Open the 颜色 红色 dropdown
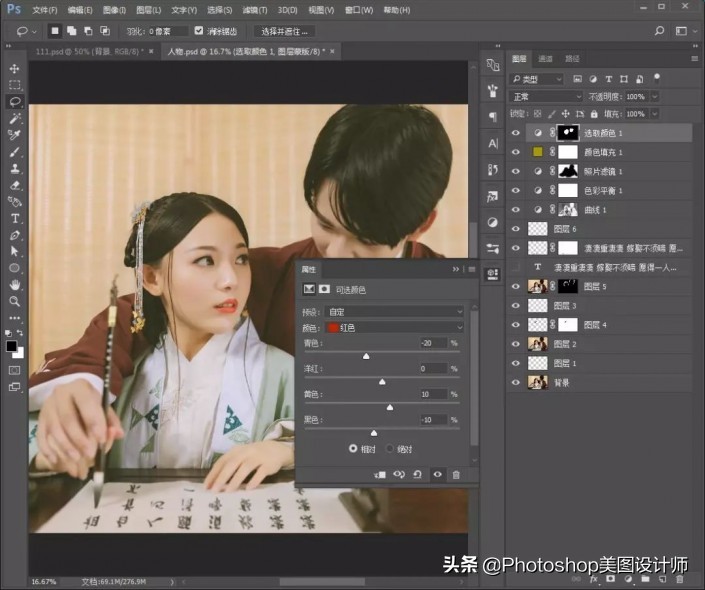The width and height of the screenshot is (705, 590). [x=394, y=328]
